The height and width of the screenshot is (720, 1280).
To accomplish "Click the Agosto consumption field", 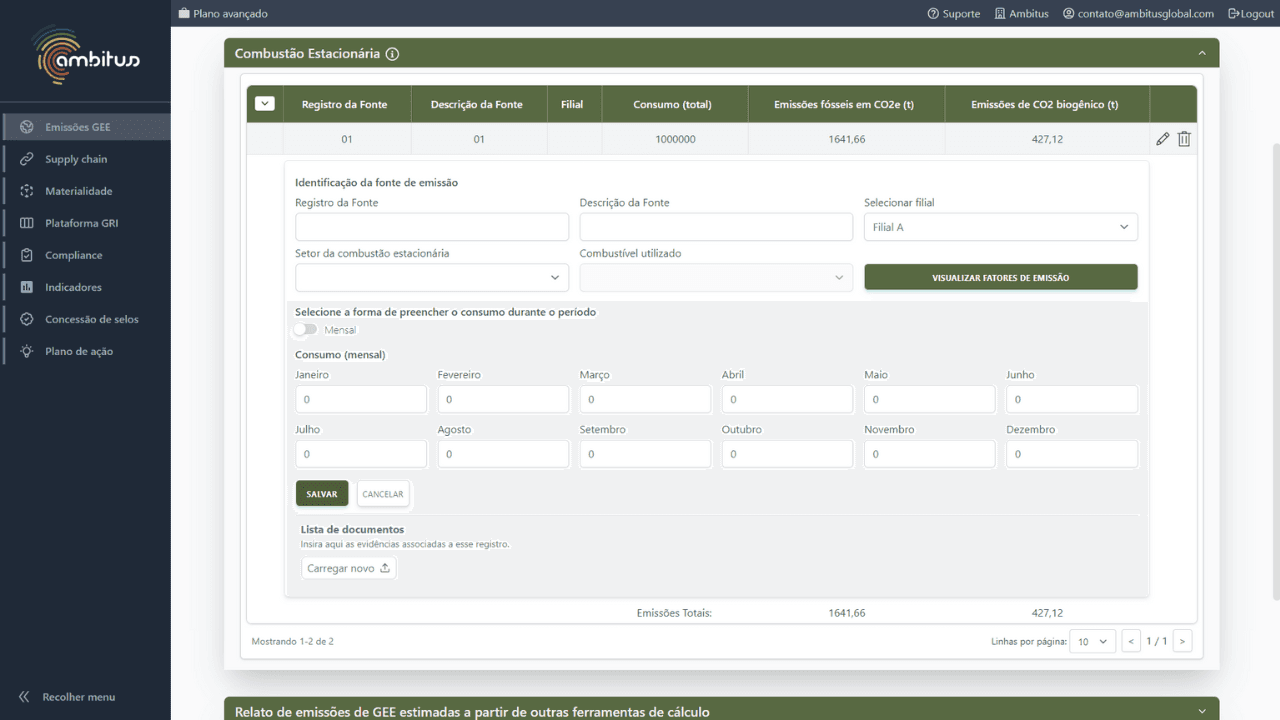I will pos(503,454).
